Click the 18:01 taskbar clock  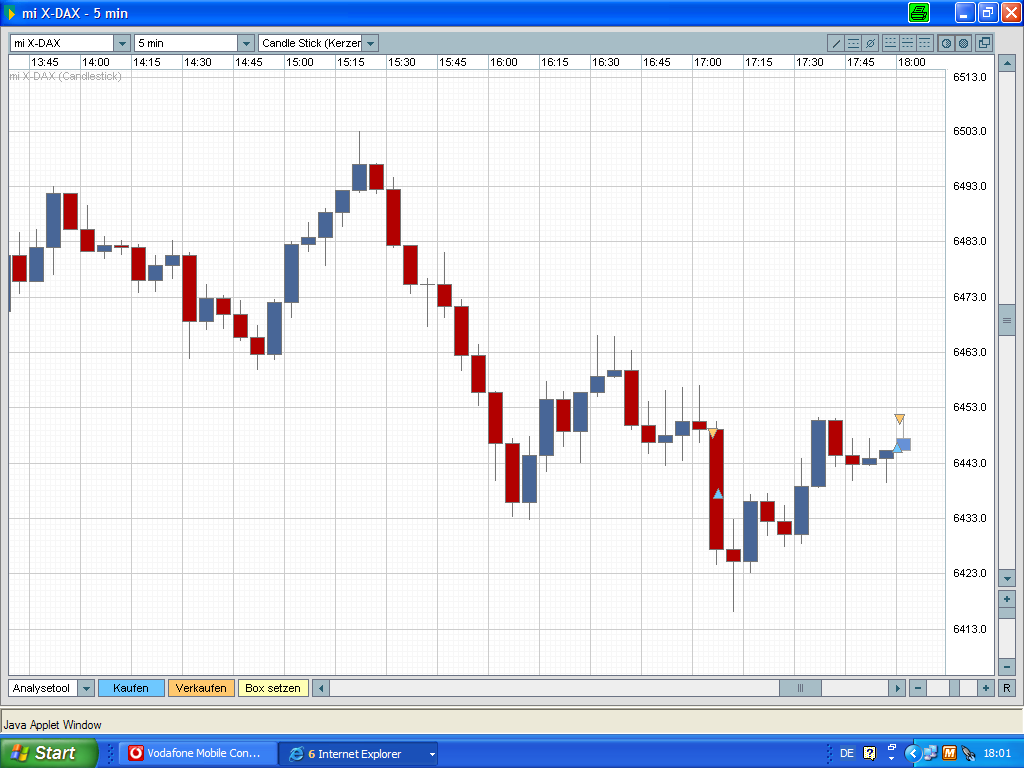997,754
